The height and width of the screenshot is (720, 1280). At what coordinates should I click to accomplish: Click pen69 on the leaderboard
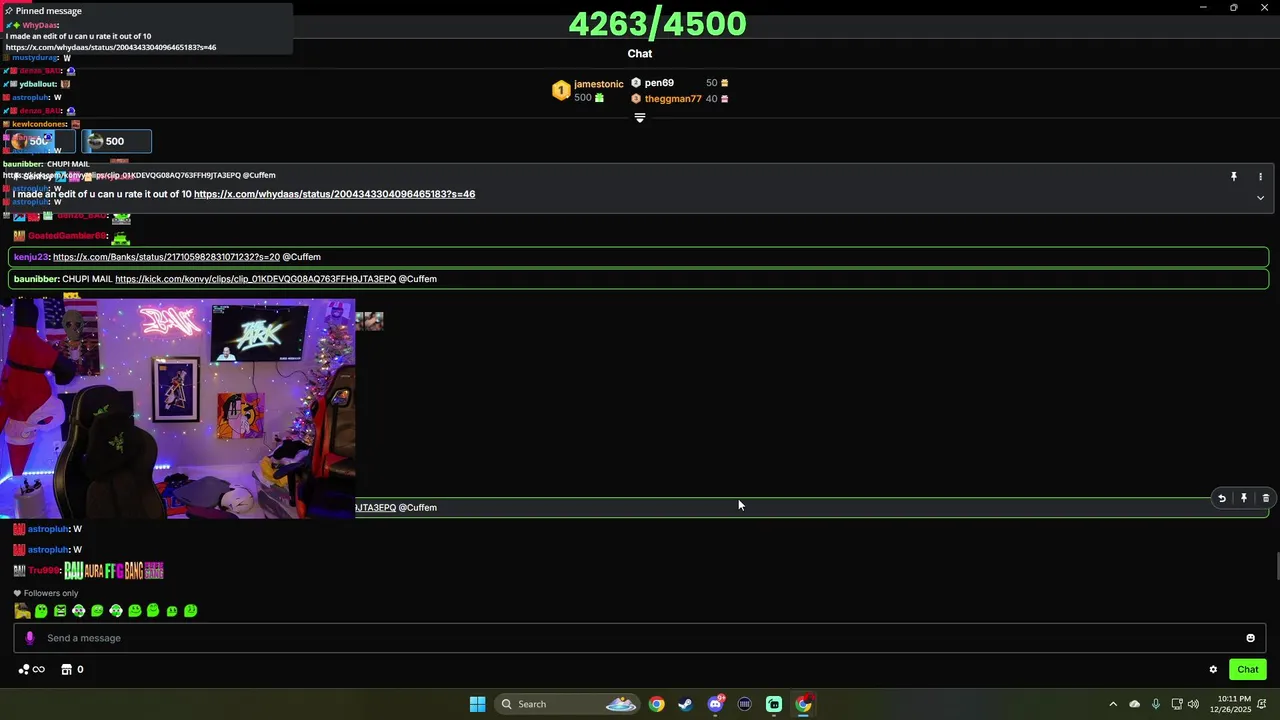coord(659,83)
